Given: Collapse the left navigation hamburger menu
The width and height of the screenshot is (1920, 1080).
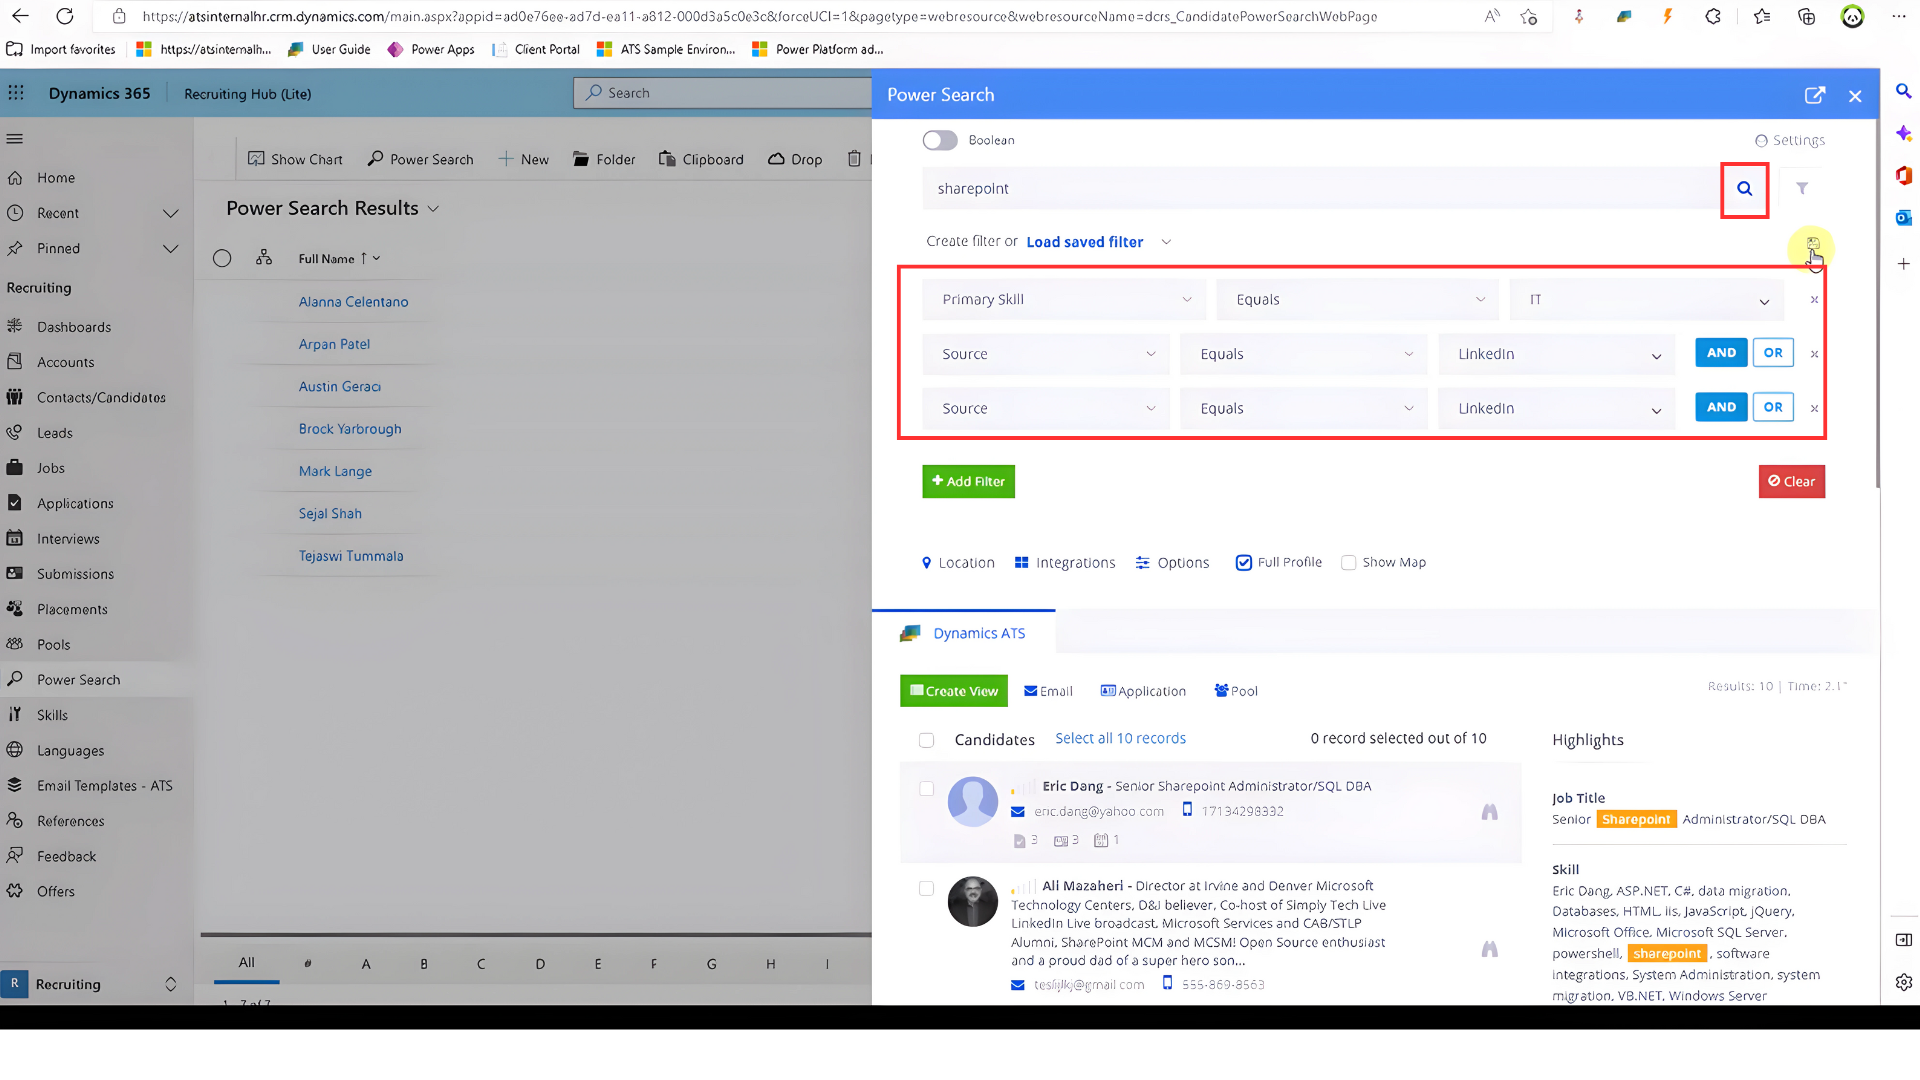Looking at the screenshot, I should (x=14, y=139).
